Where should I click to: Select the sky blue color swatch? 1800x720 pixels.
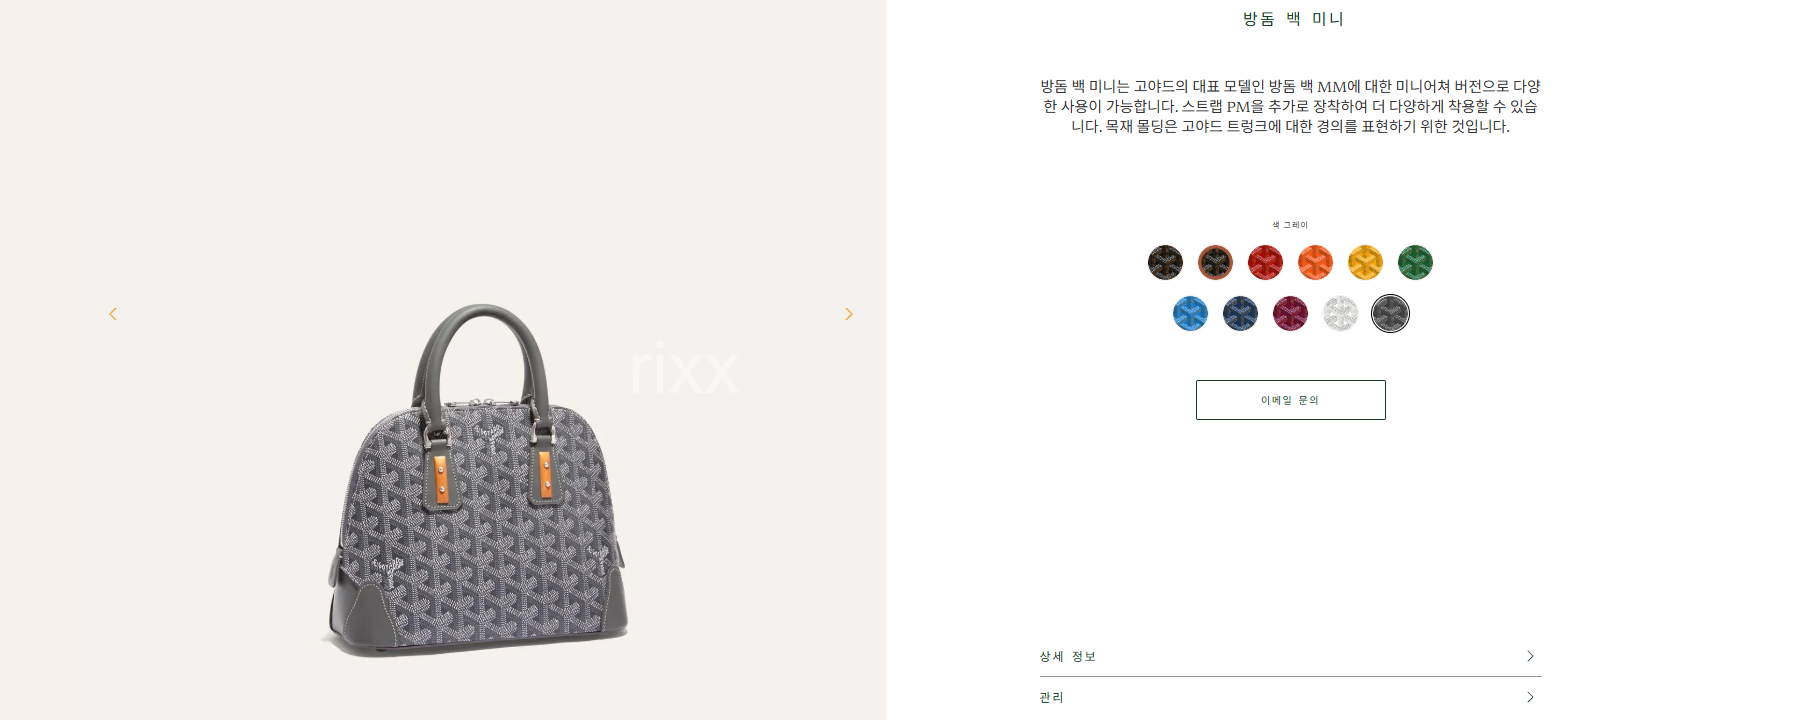pos(1190,314)
